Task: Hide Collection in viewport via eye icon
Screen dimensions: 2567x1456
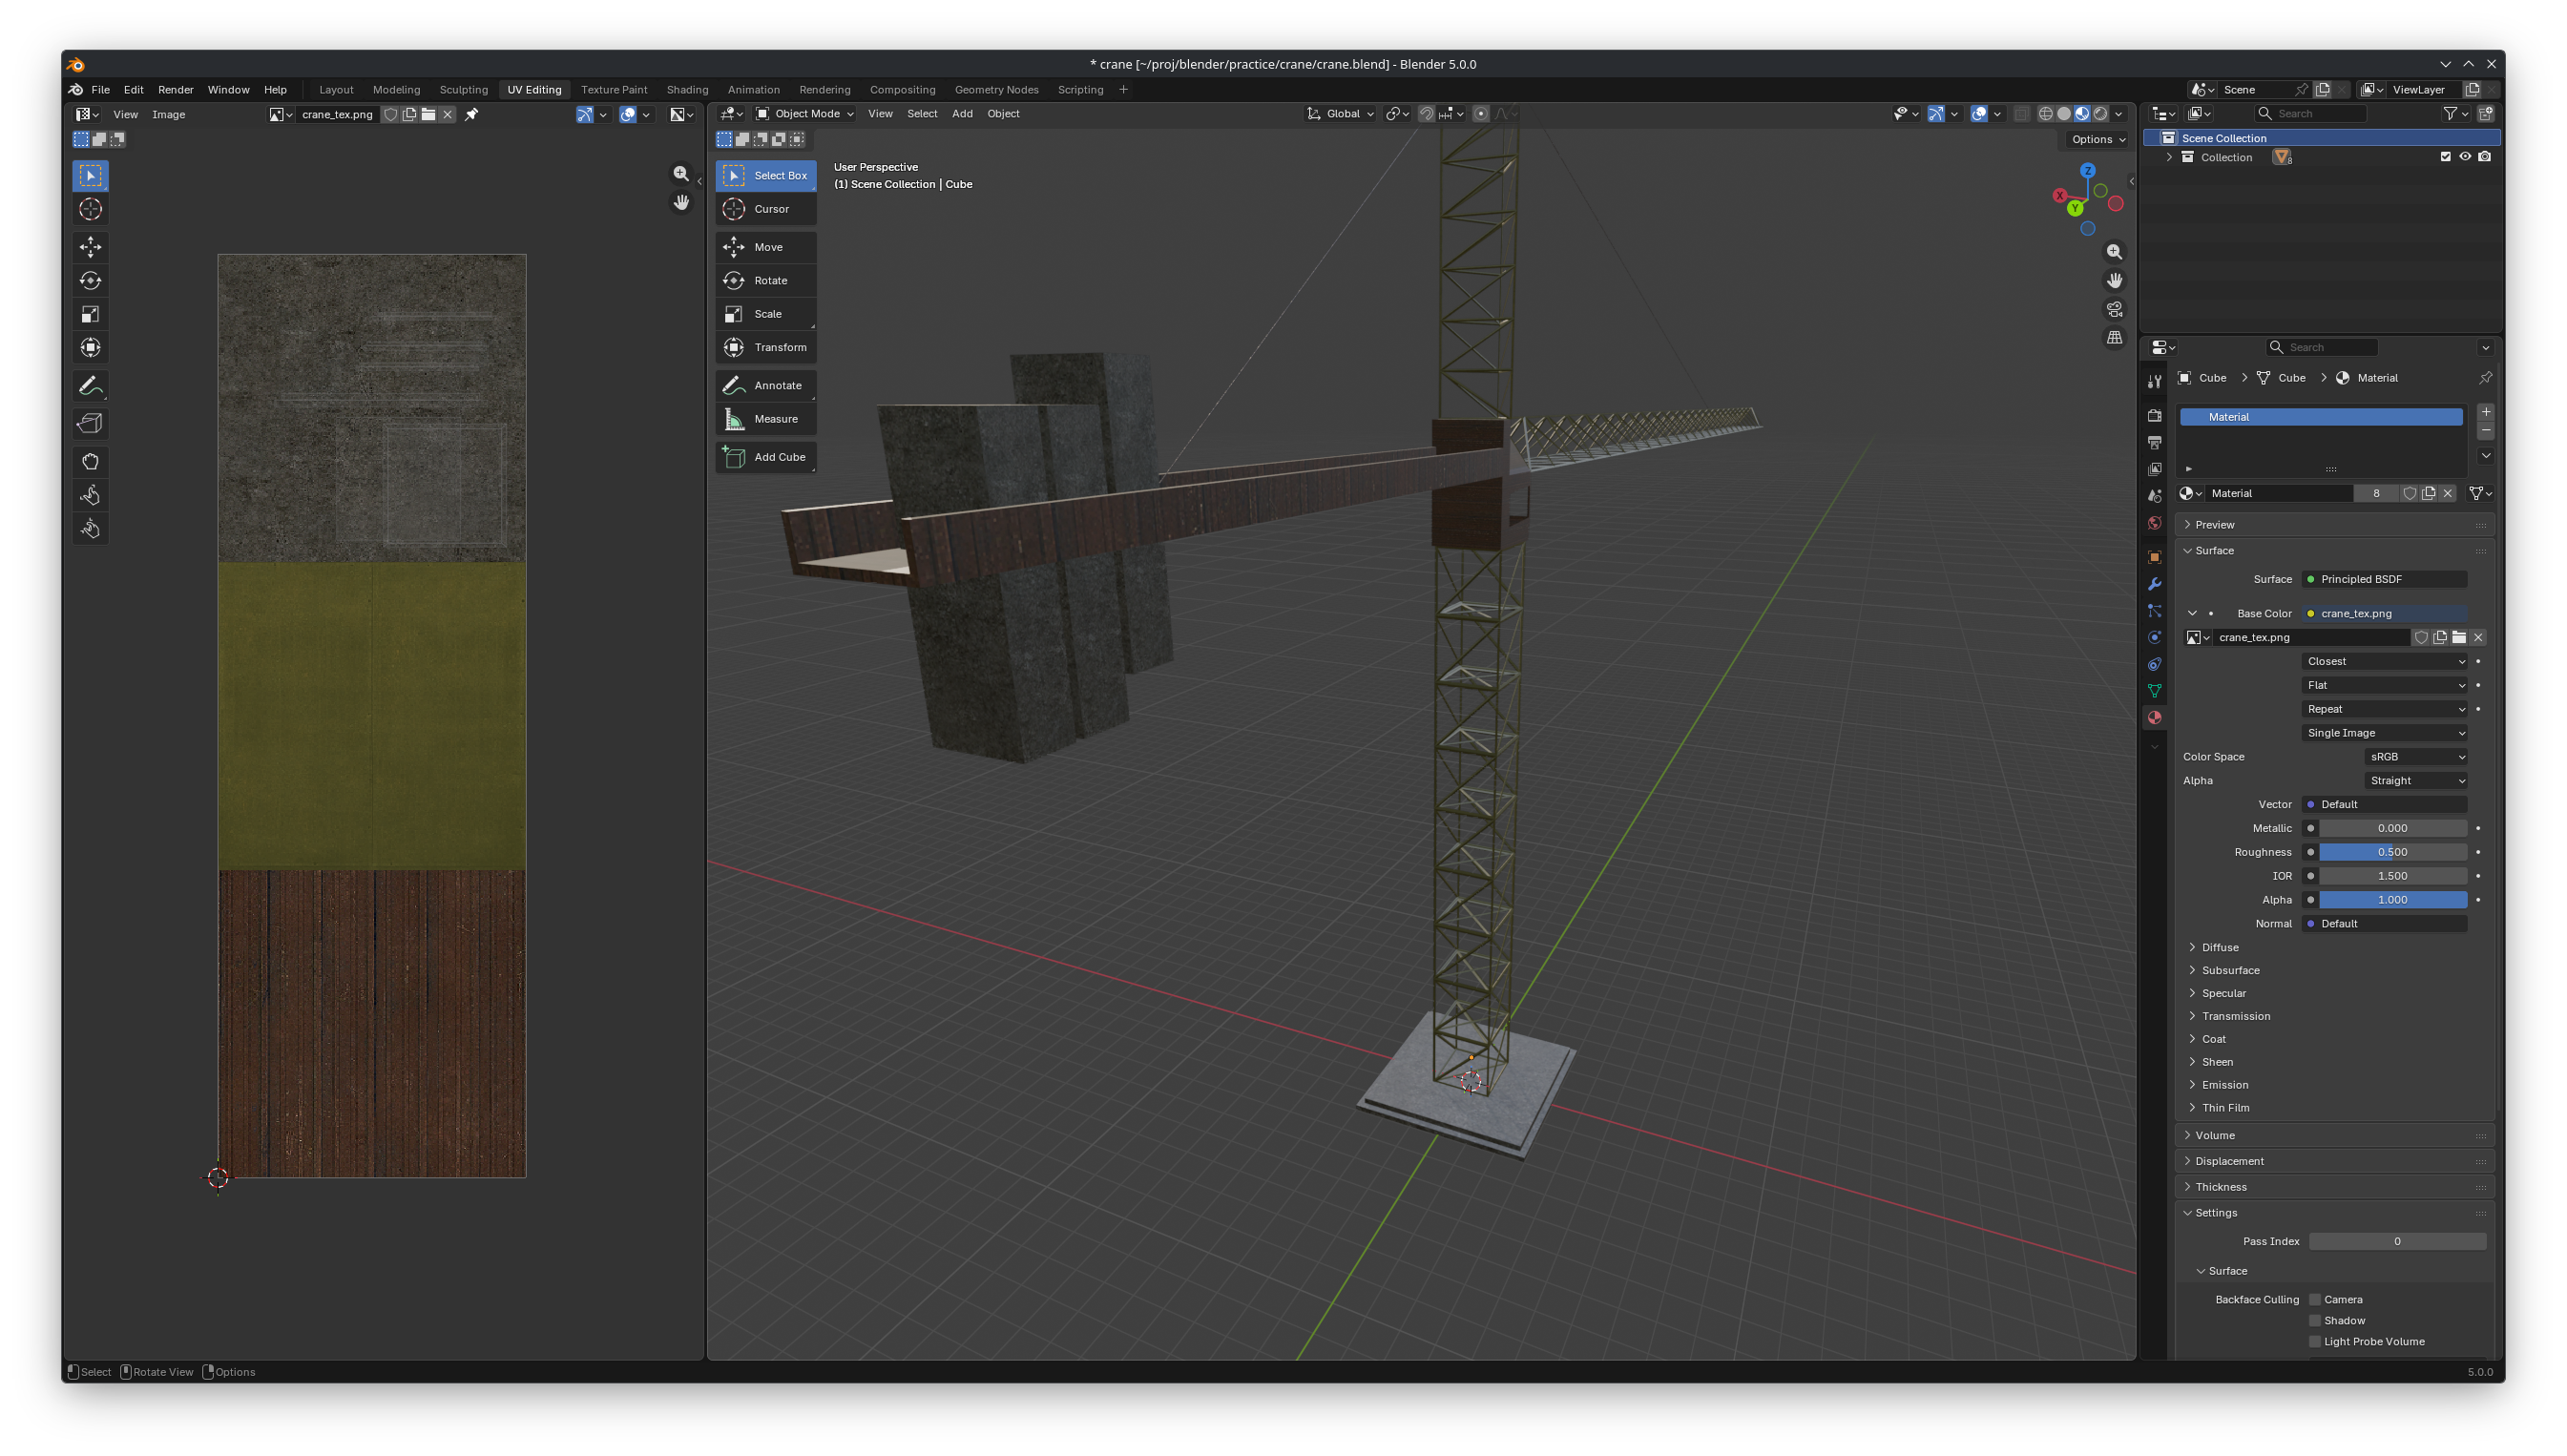Action: (2464, 157)
